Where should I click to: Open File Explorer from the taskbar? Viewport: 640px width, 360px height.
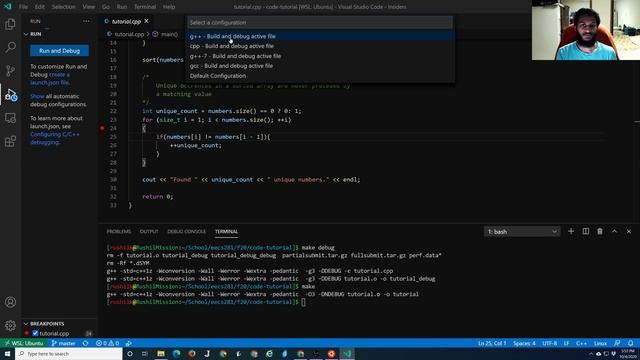(x=161, y=354)
